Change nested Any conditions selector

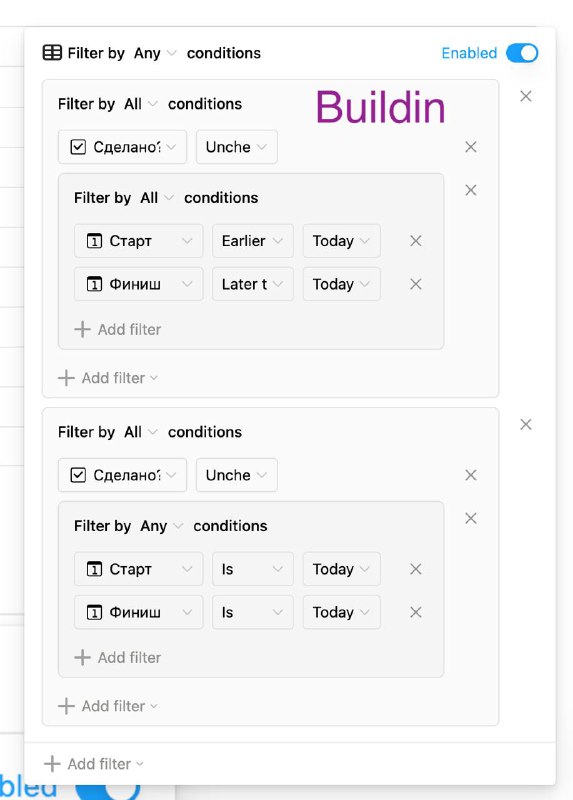pos(161,526)
